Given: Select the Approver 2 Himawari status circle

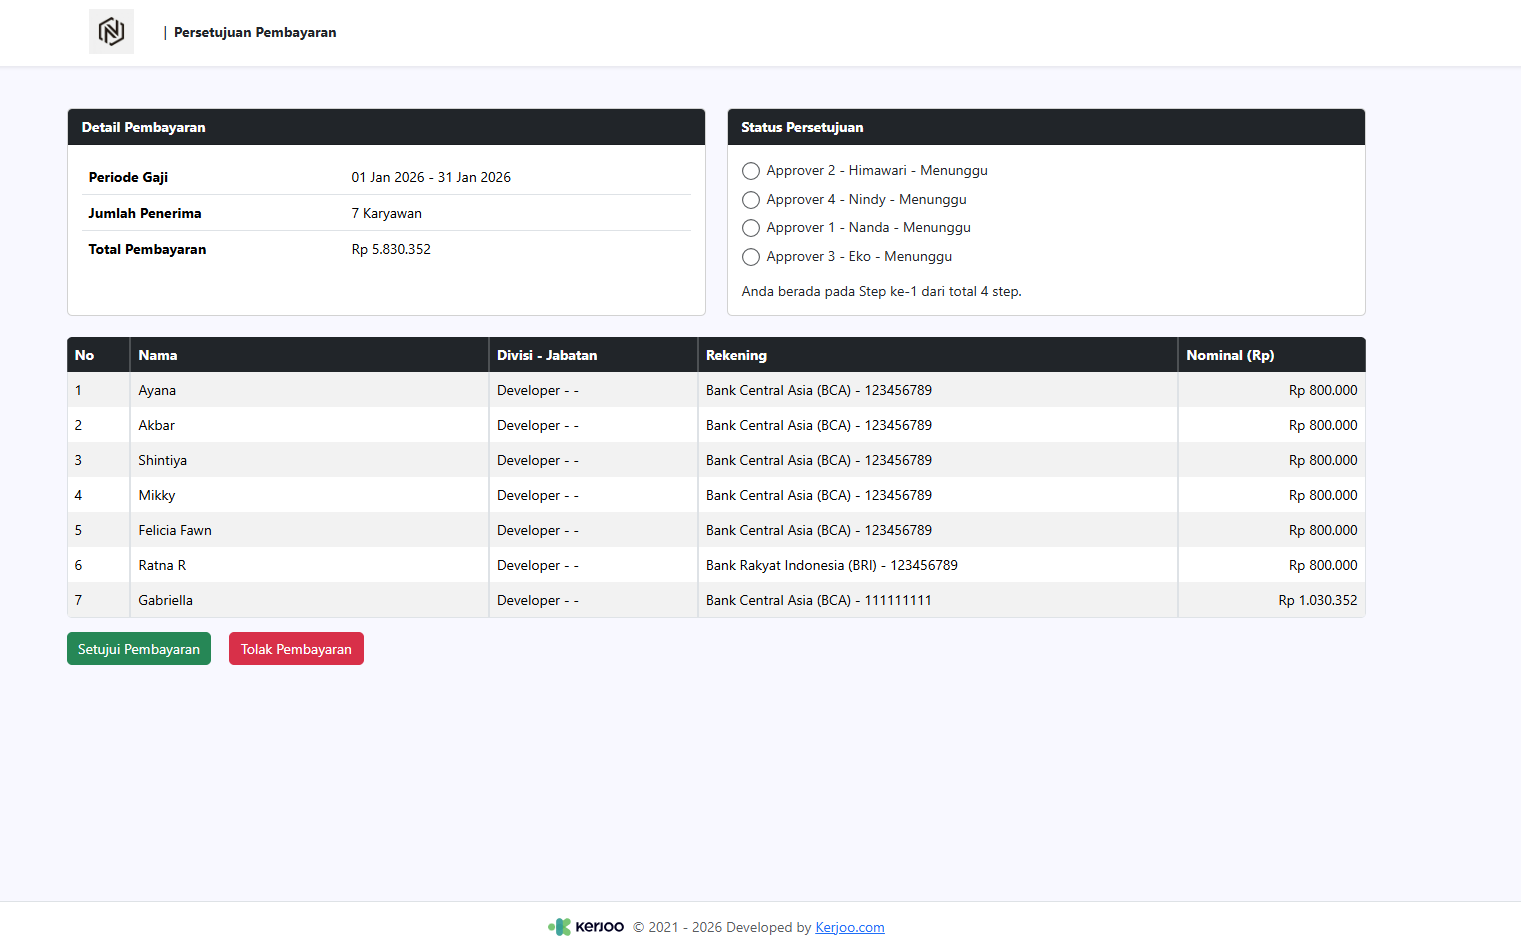Looking at the screenshot, I should 751,171.
